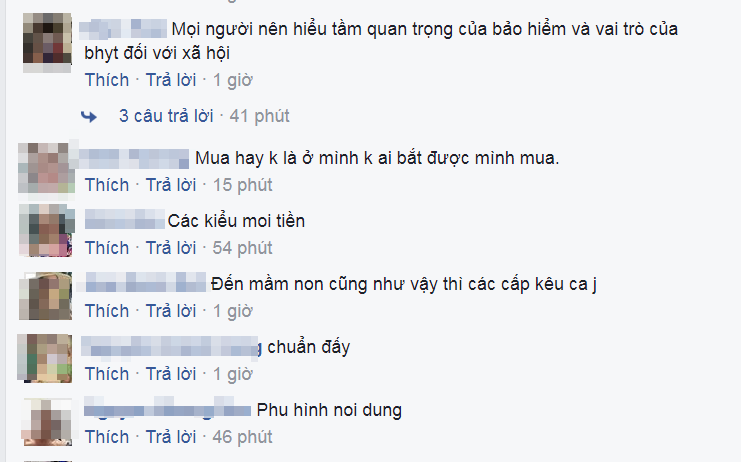Open avatar next to 'Các kiểu moi tiền'
This screenshot has height=462, width=741.
pos(46,231)
